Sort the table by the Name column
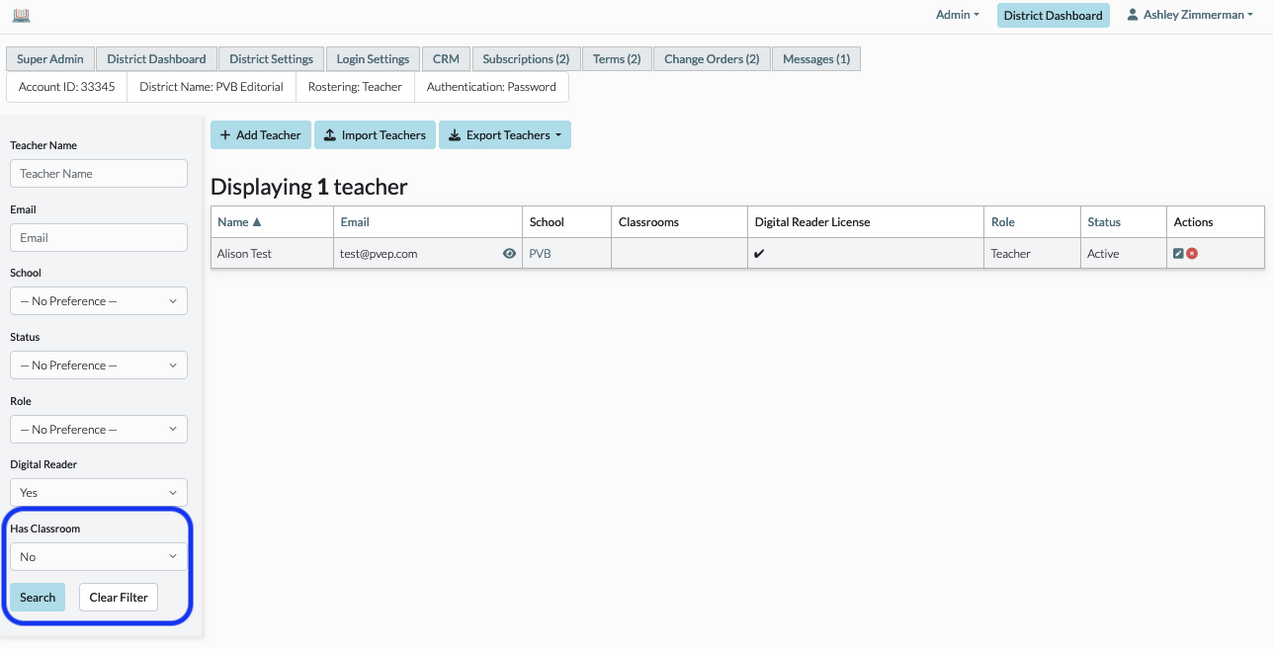 pyautogui.click(x=240, y=222)
